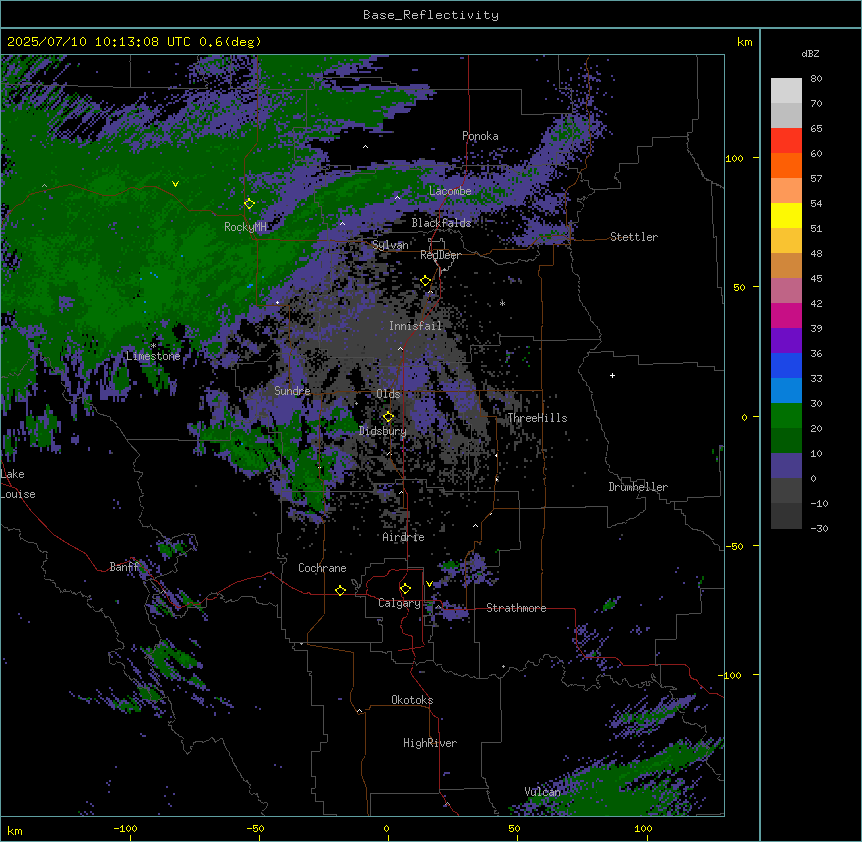Click the Olds town label
This screenshot has width=862, height=842.
tap(388, 394)
